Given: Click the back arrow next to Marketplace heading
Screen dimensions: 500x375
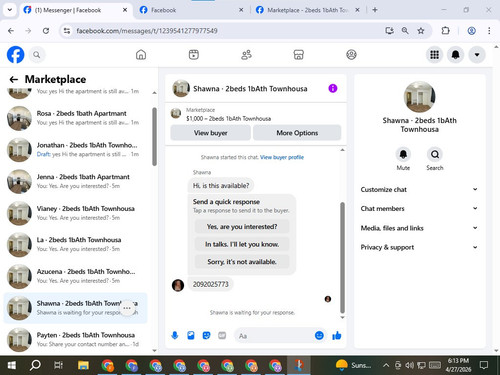Looking at the screenshot, I should point(14,79).
